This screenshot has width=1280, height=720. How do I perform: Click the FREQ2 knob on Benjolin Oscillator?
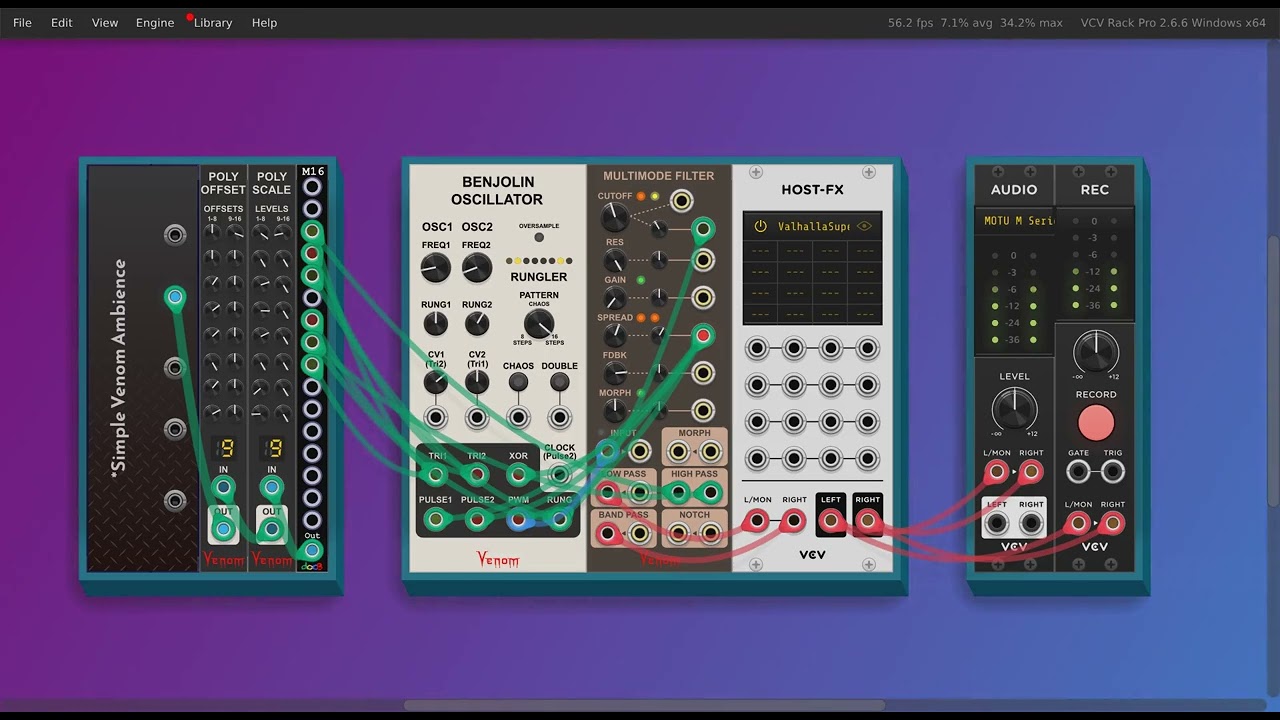[x=477, y=268]
